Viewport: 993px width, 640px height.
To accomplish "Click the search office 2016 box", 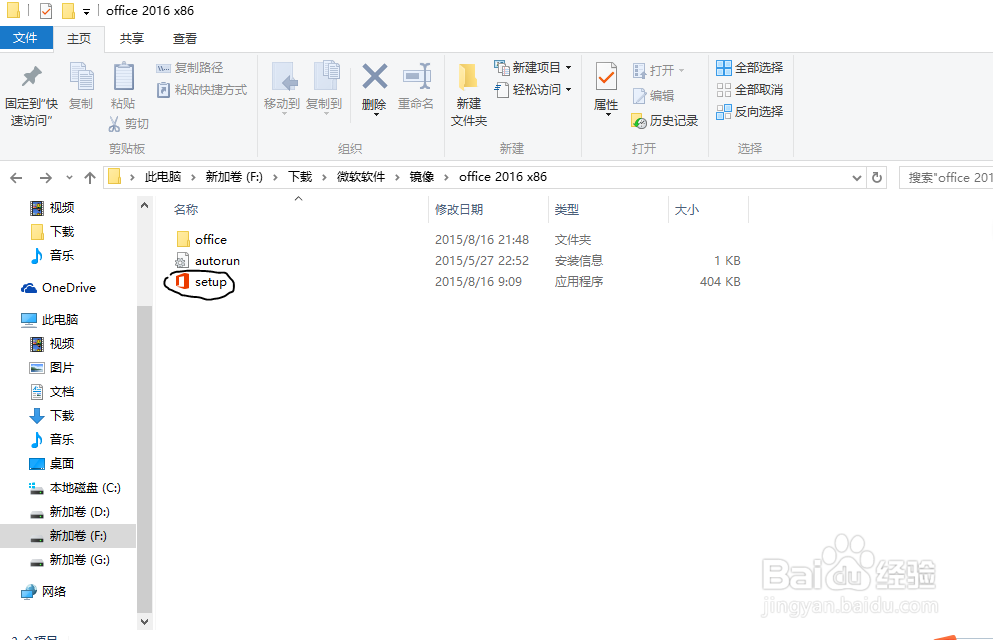I will [x=946, y=178].
